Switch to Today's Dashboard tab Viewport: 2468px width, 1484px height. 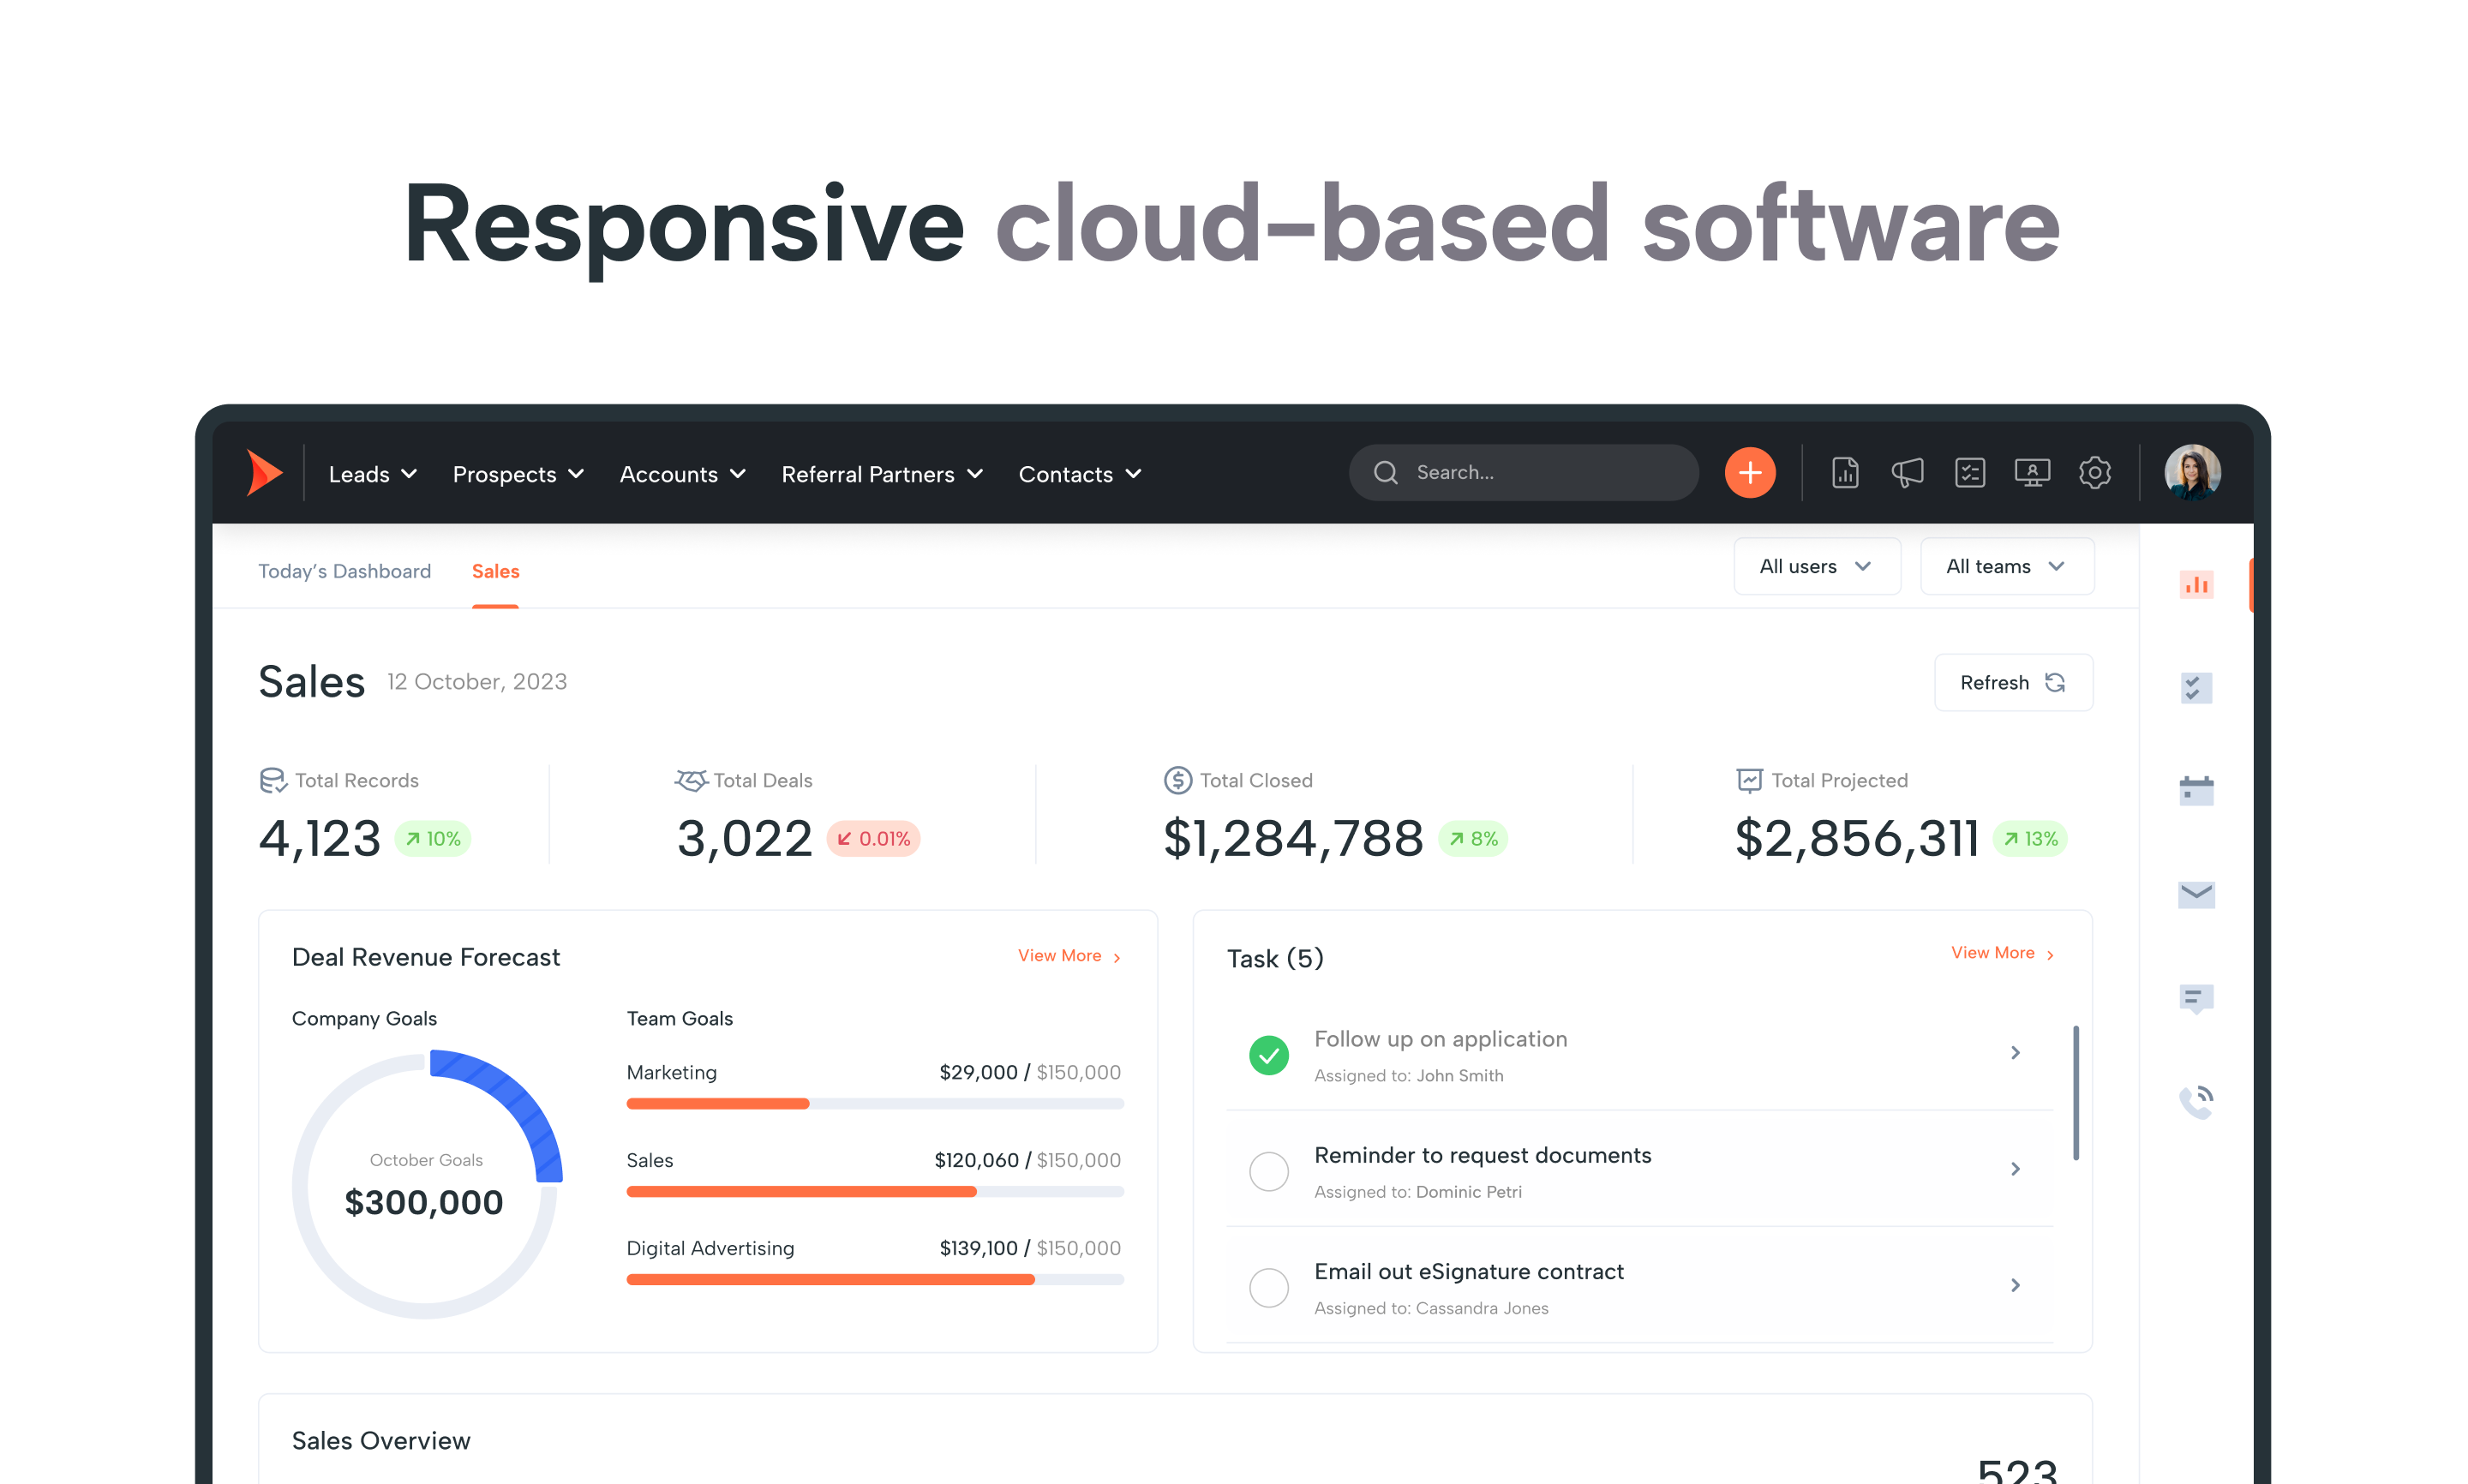[344, 571]
